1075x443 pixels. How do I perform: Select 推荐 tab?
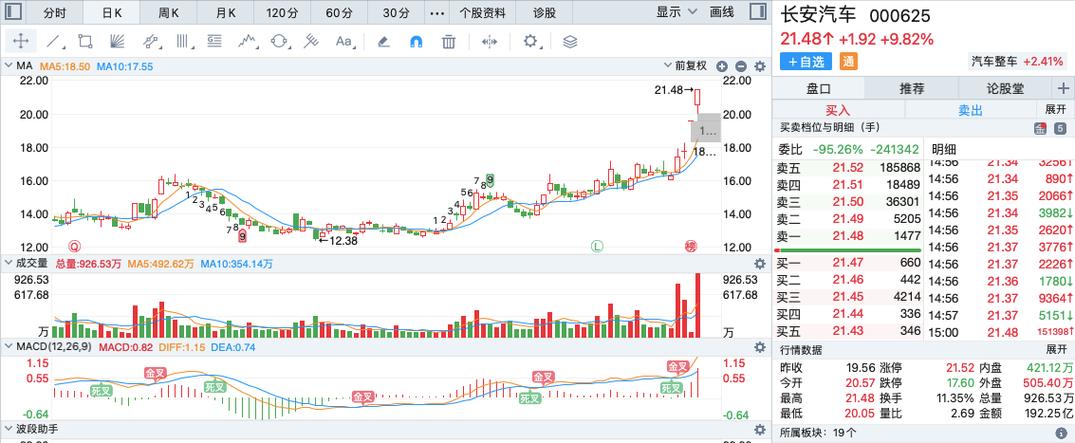pyautogui.click(x=912, y=88)
